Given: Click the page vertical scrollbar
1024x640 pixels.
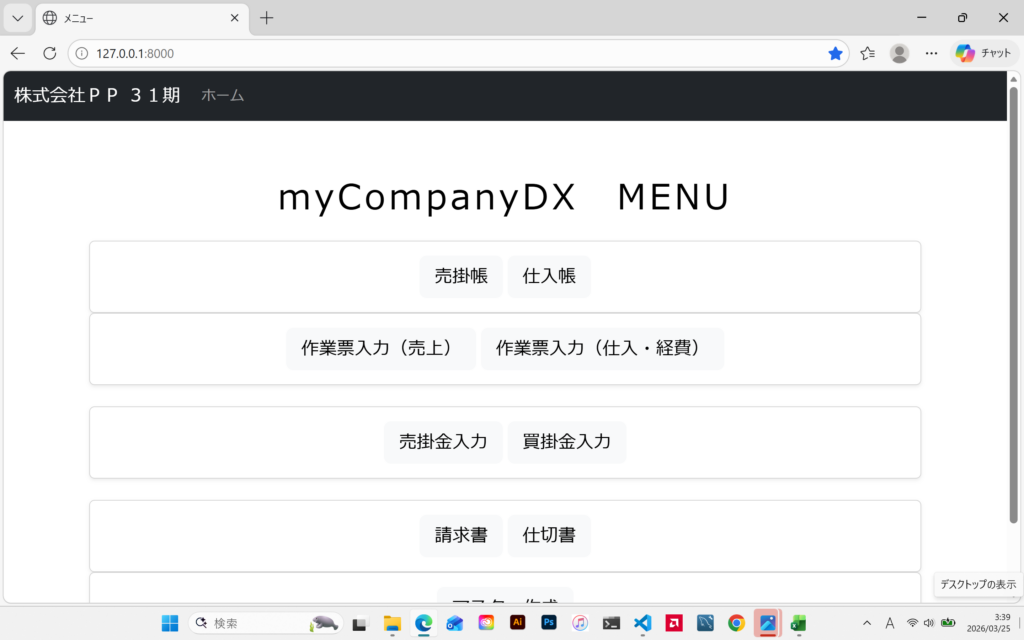Looking at the screenshot, I should tap(1013, 320).
